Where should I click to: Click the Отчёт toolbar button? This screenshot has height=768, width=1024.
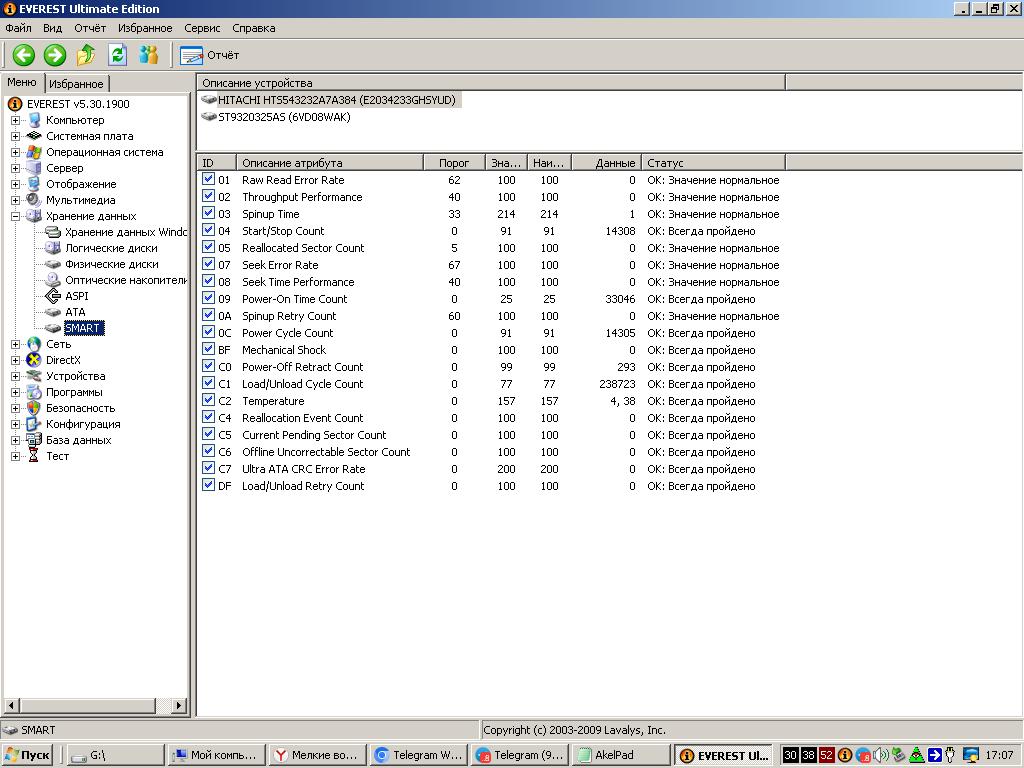(x=211, y=55)
